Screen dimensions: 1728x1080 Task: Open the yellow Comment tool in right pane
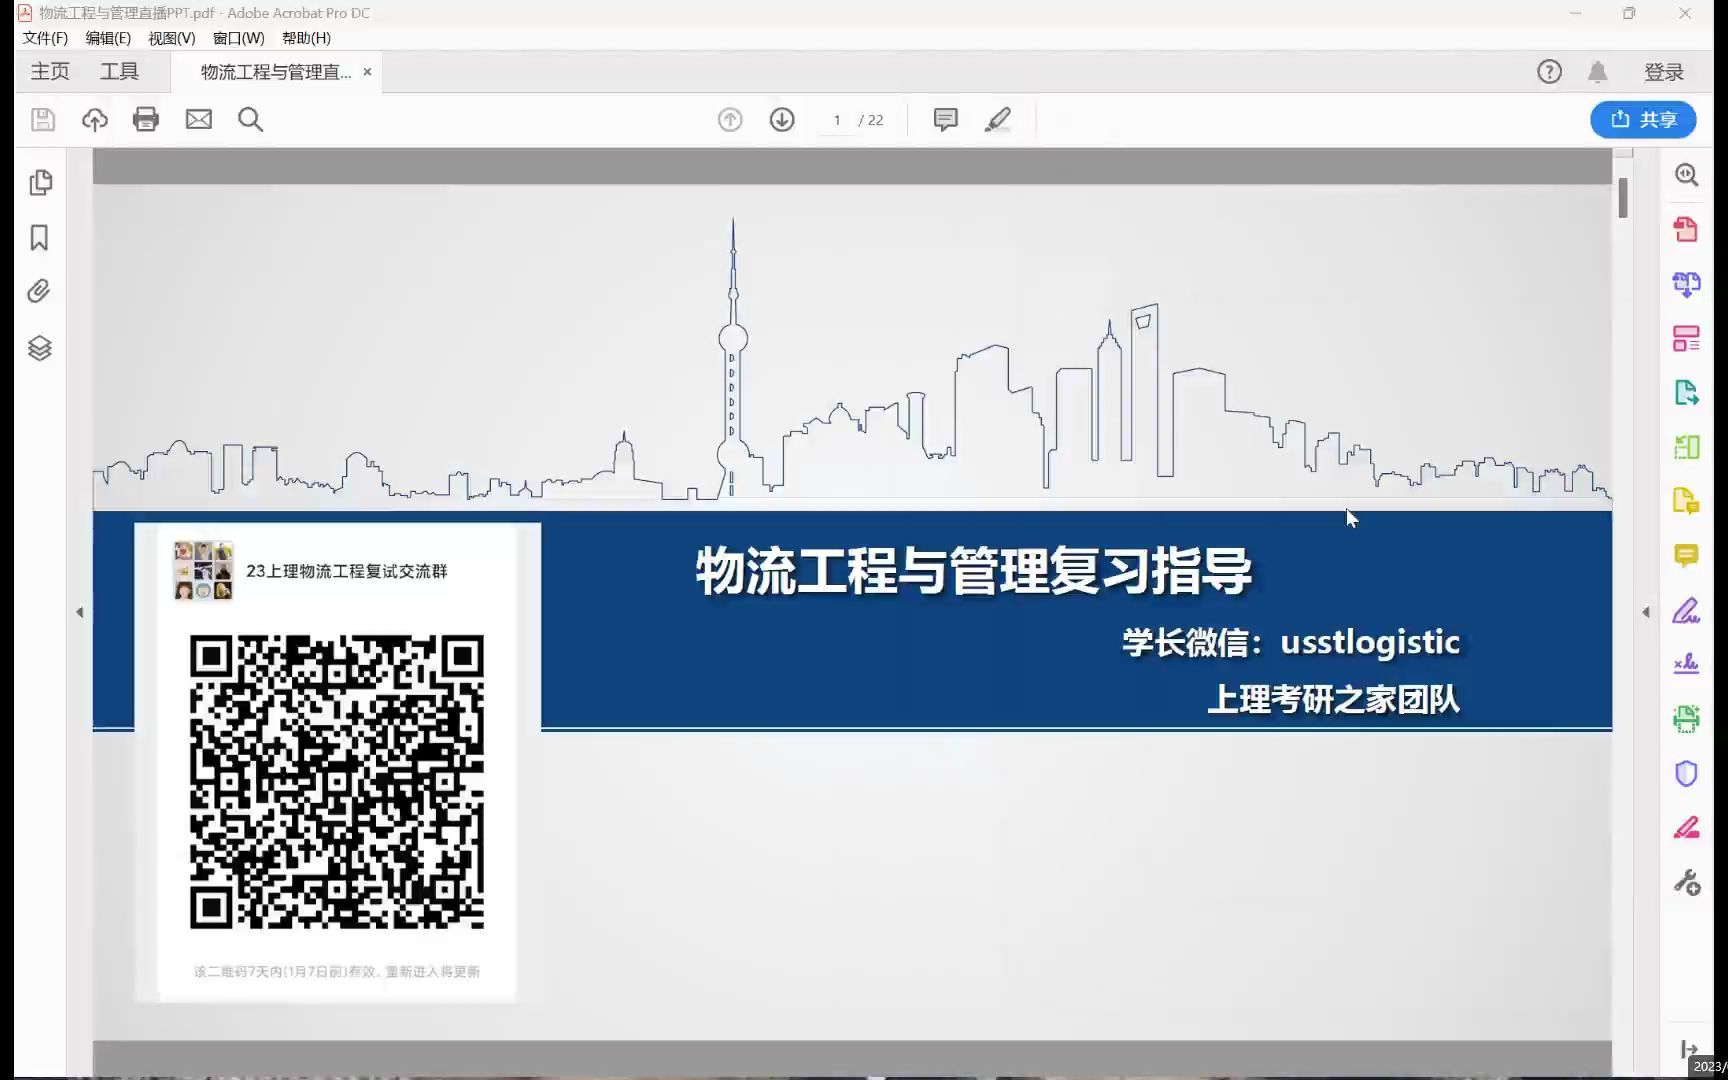pyautogui.click(x=1686, y=556)
